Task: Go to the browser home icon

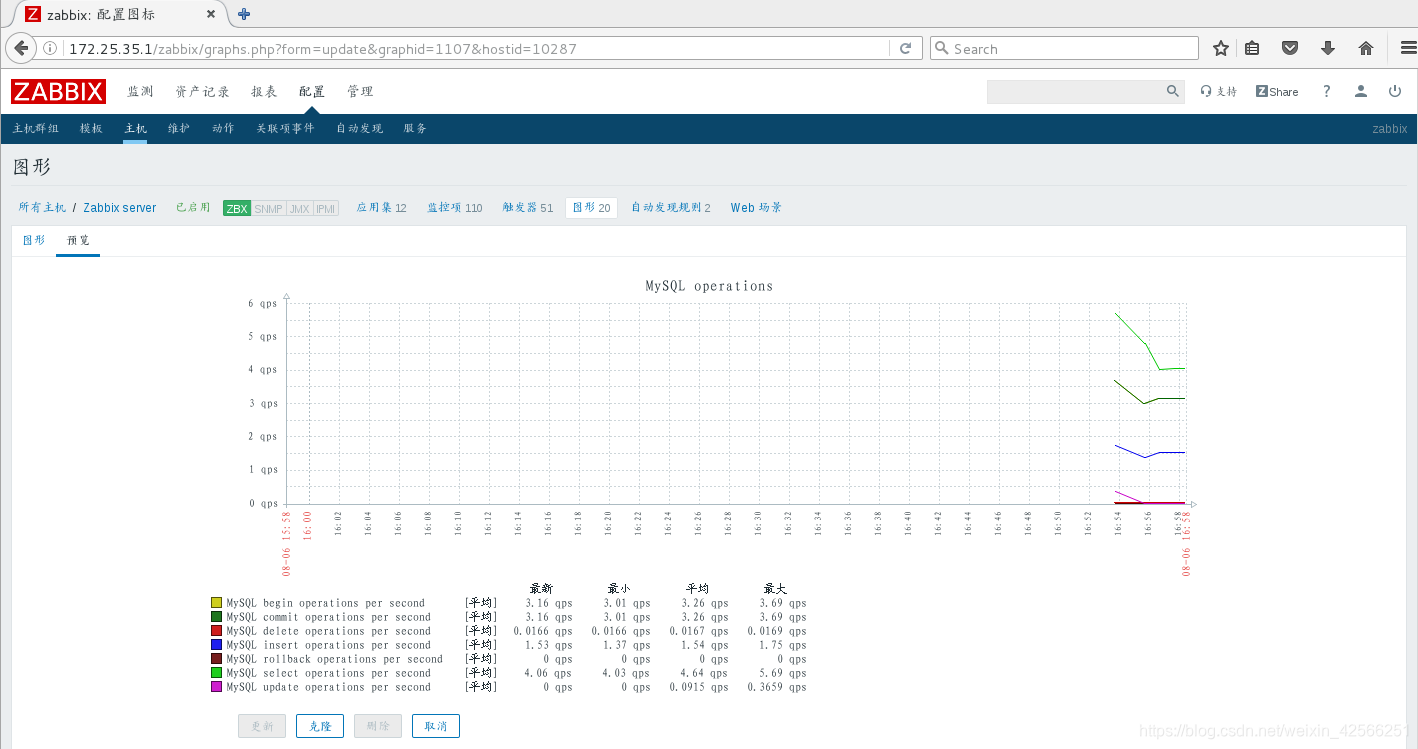Action: click(1366, 48)
